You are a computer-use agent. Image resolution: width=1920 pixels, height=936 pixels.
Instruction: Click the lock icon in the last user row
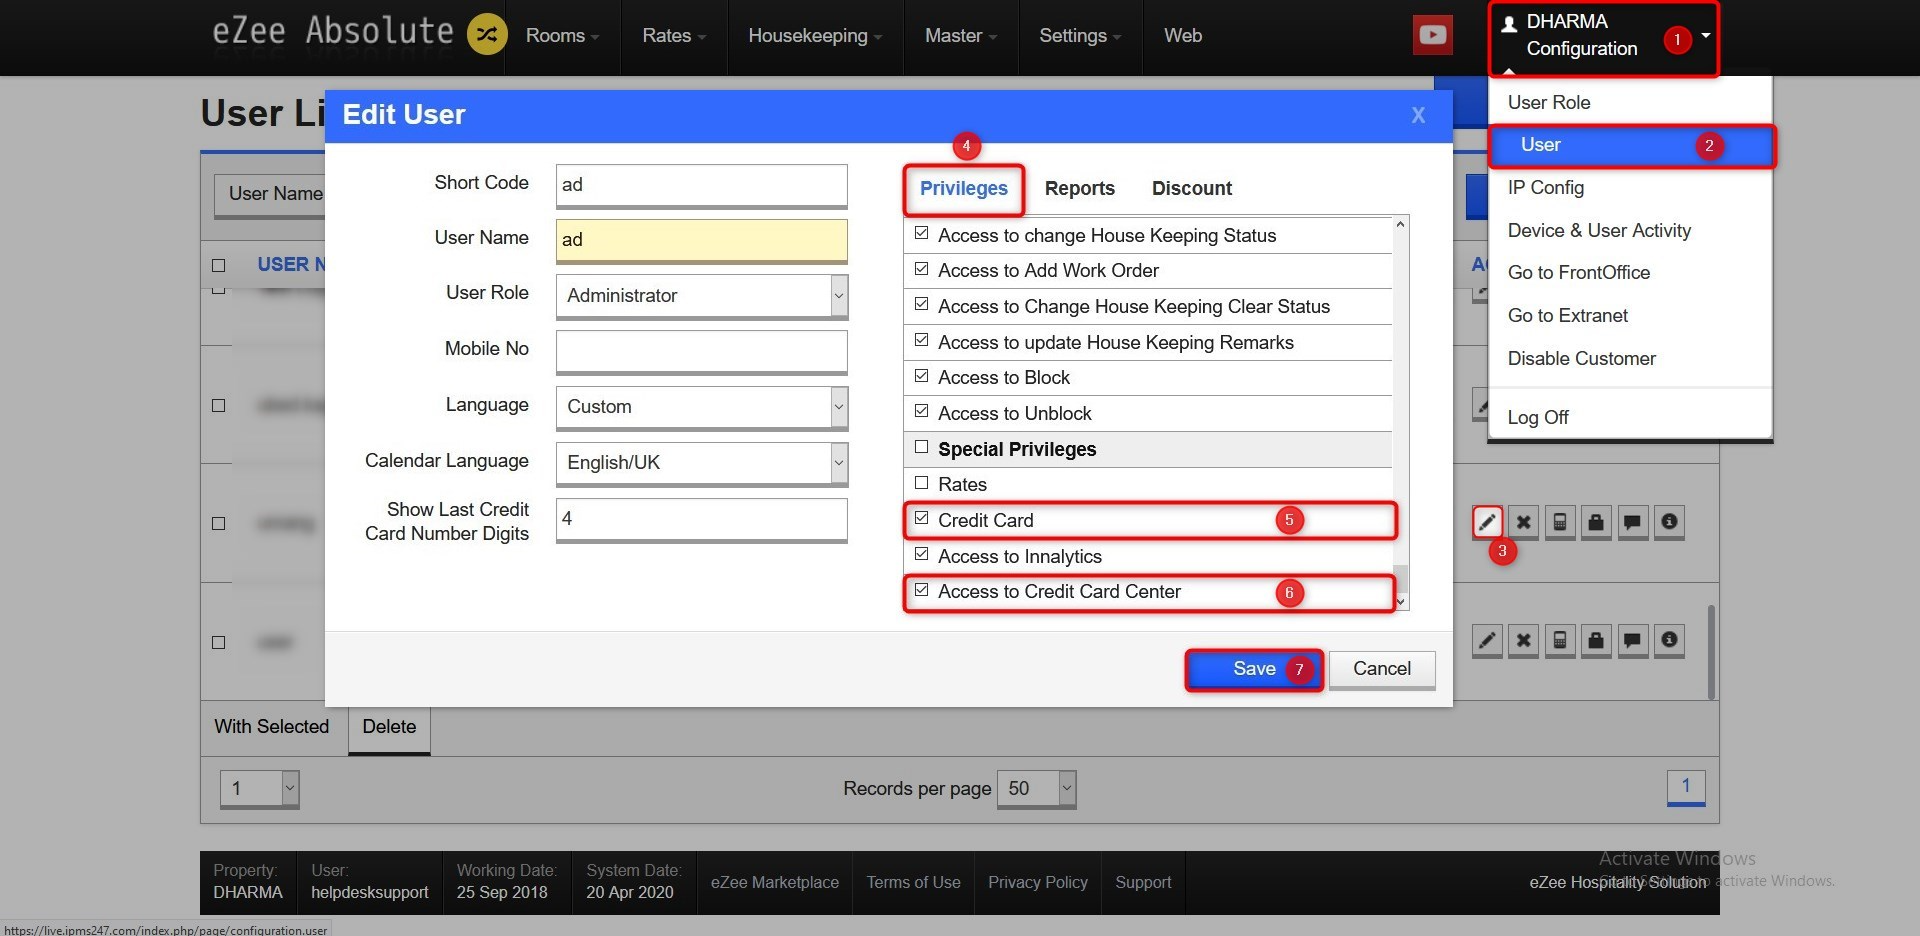tap(1596, 640)
